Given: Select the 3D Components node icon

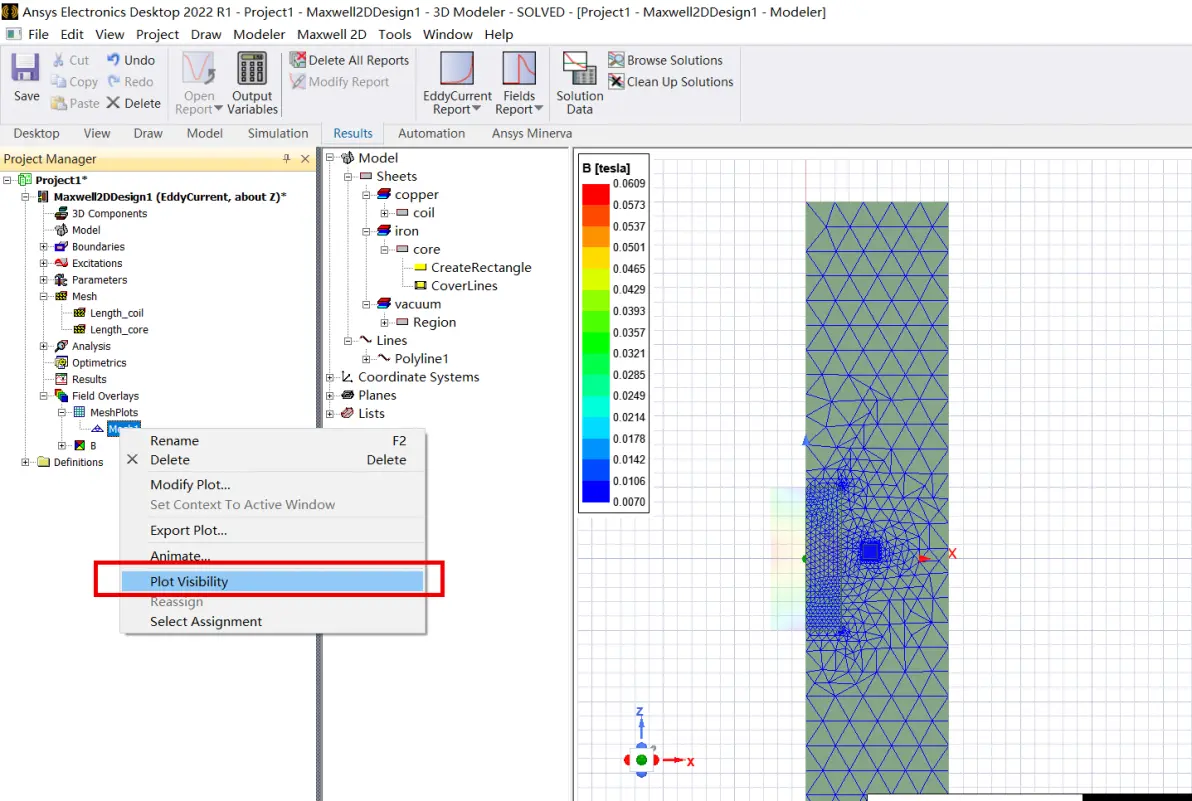Looking at the screenshot, I should pos(61,214).
